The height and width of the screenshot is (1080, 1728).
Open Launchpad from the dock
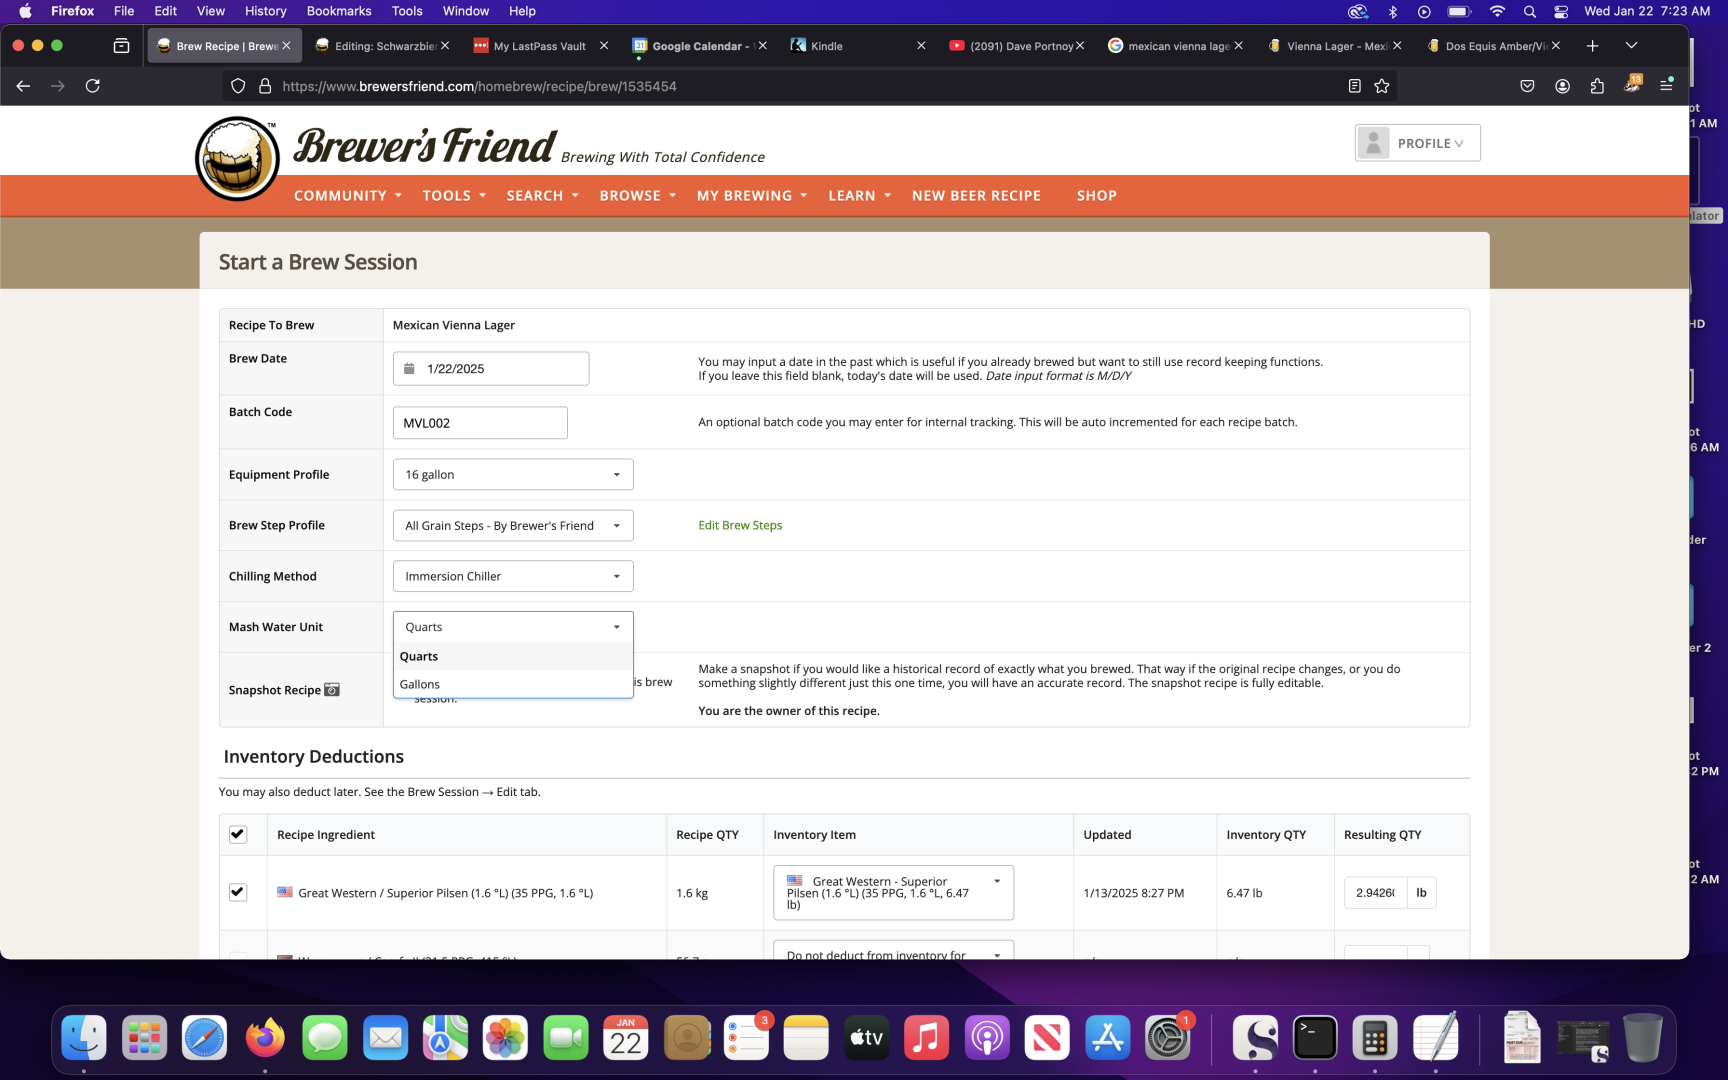click(x=144, y=1038)
